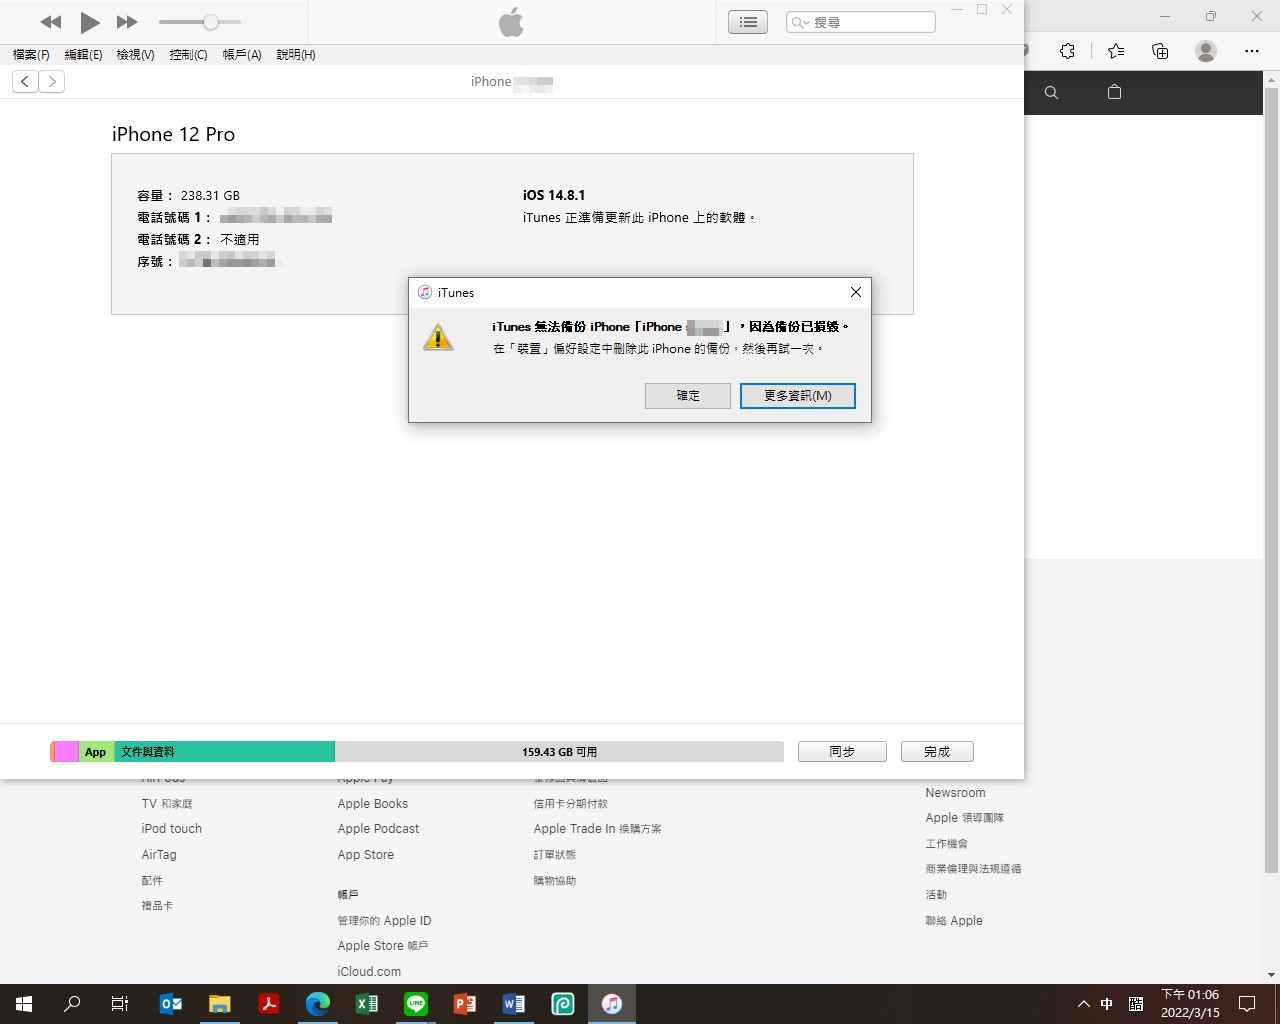
Task: Click the Apple website search magnifier icon
Action: click(x=1051, y=93)
